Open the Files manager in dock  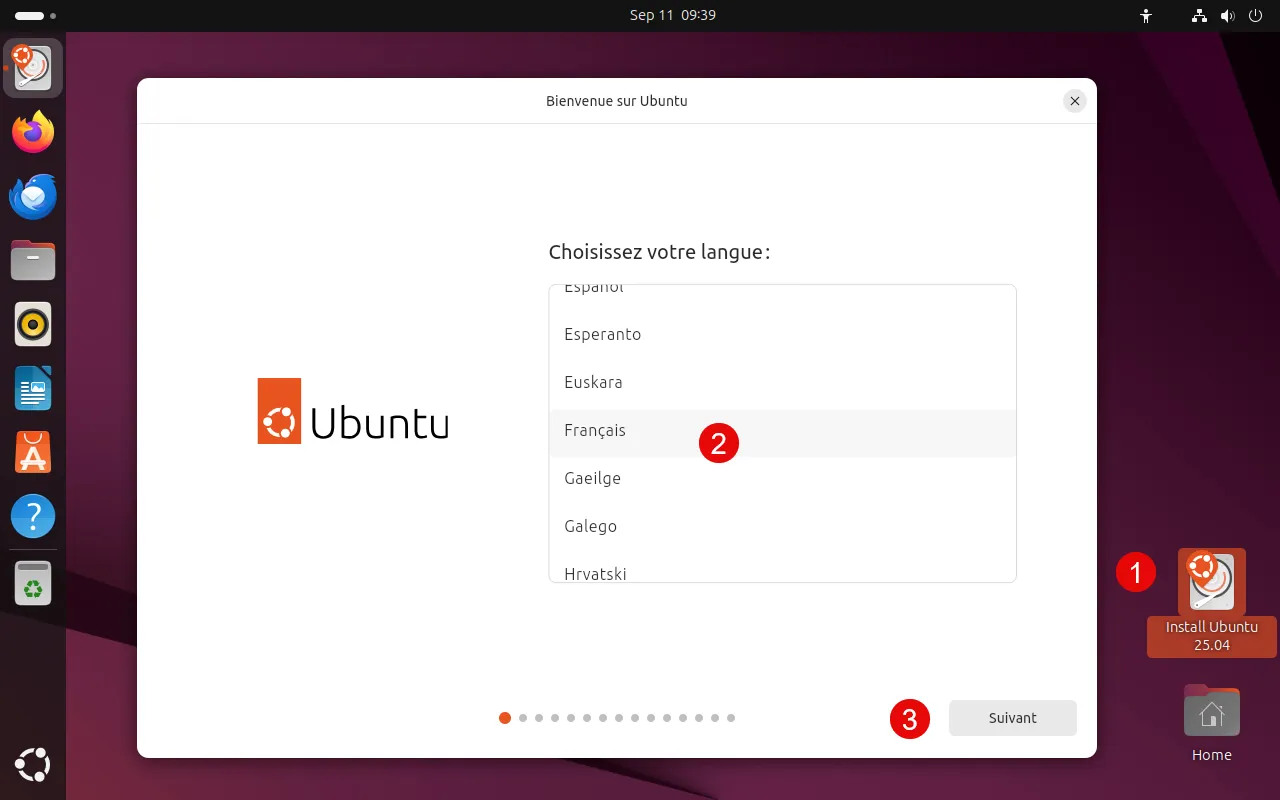pos(33,261)
